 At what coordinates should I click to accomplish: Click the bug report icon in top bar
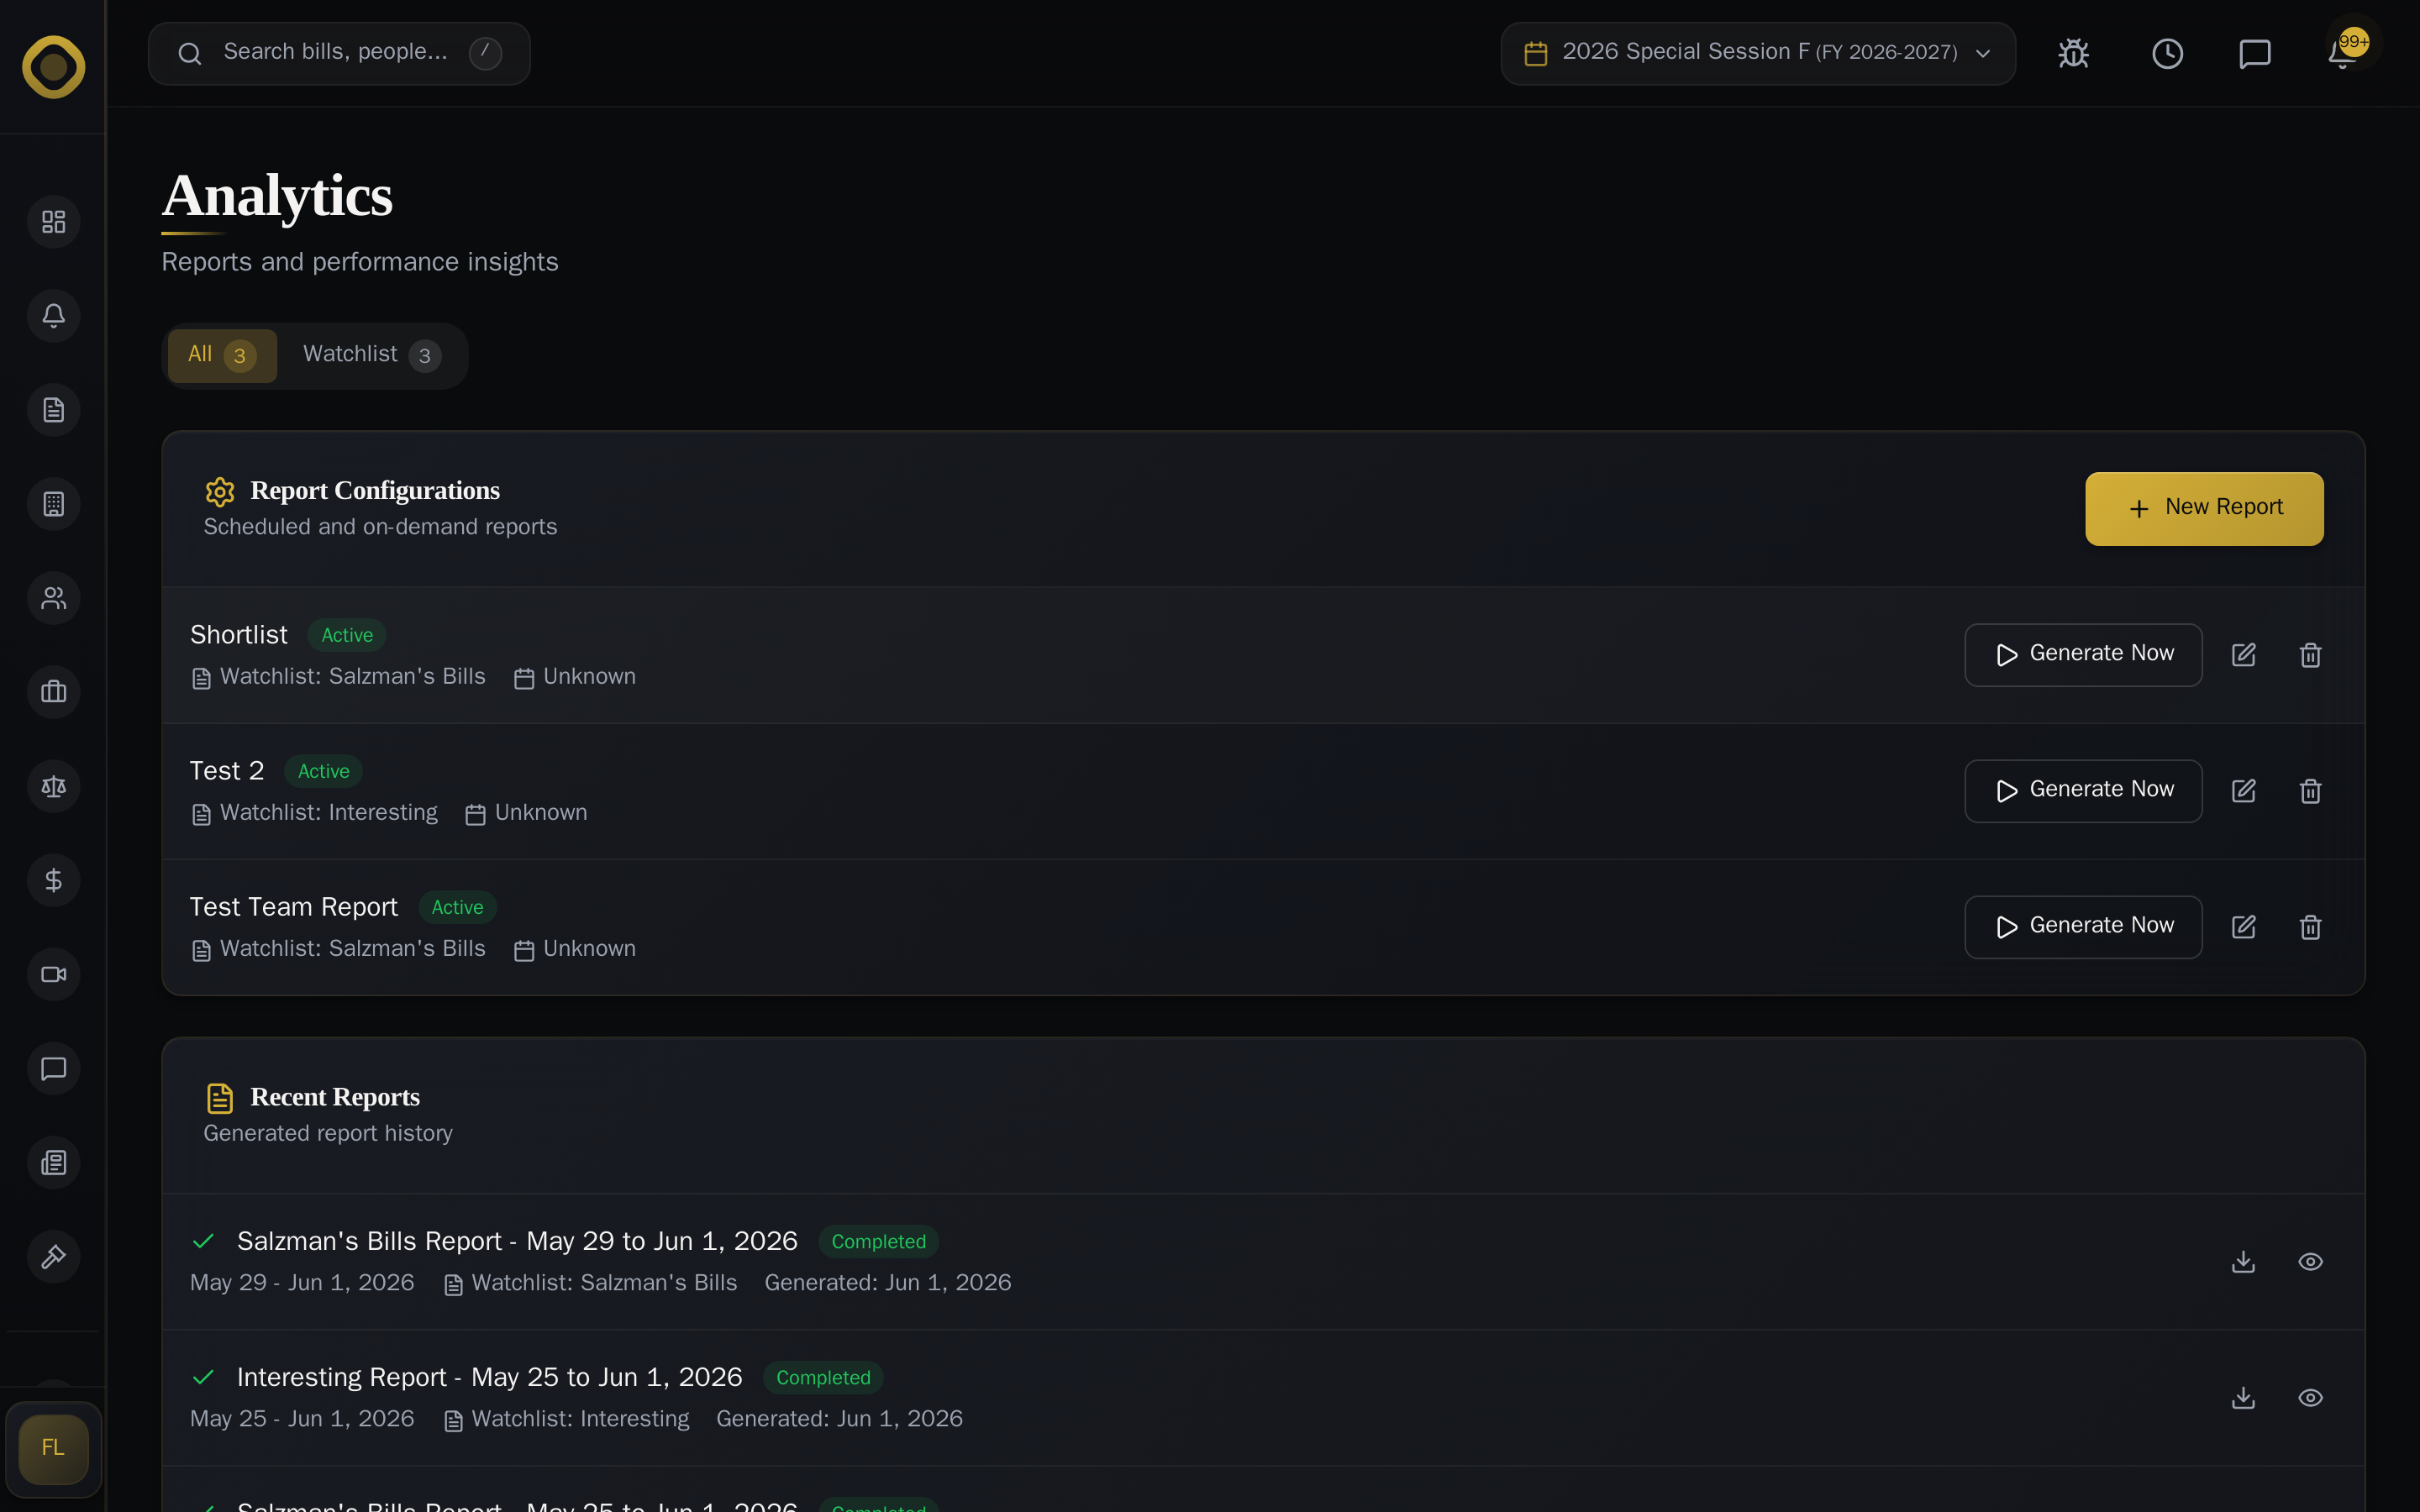[x=2074, y=54]
